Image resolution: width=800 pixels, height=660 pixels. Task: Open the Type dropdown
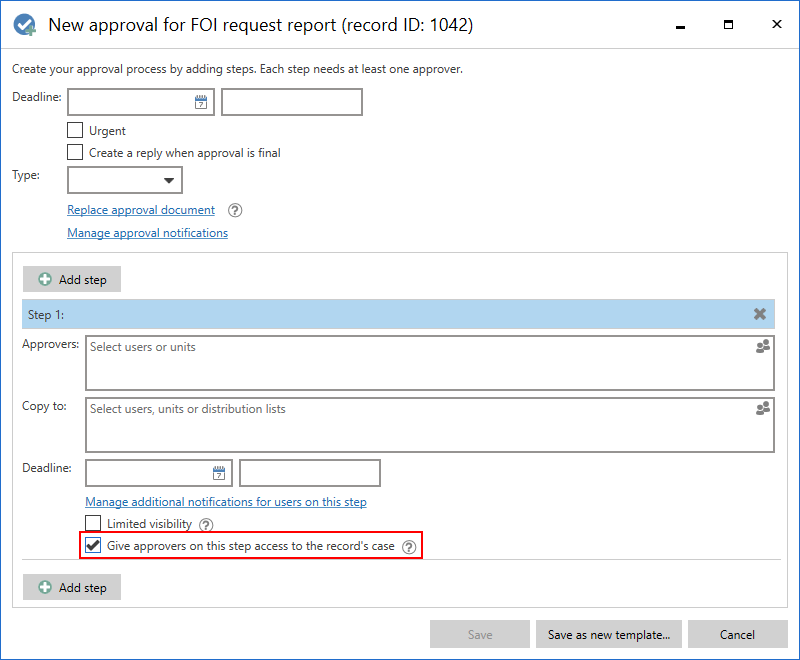(x=125, y=180)
